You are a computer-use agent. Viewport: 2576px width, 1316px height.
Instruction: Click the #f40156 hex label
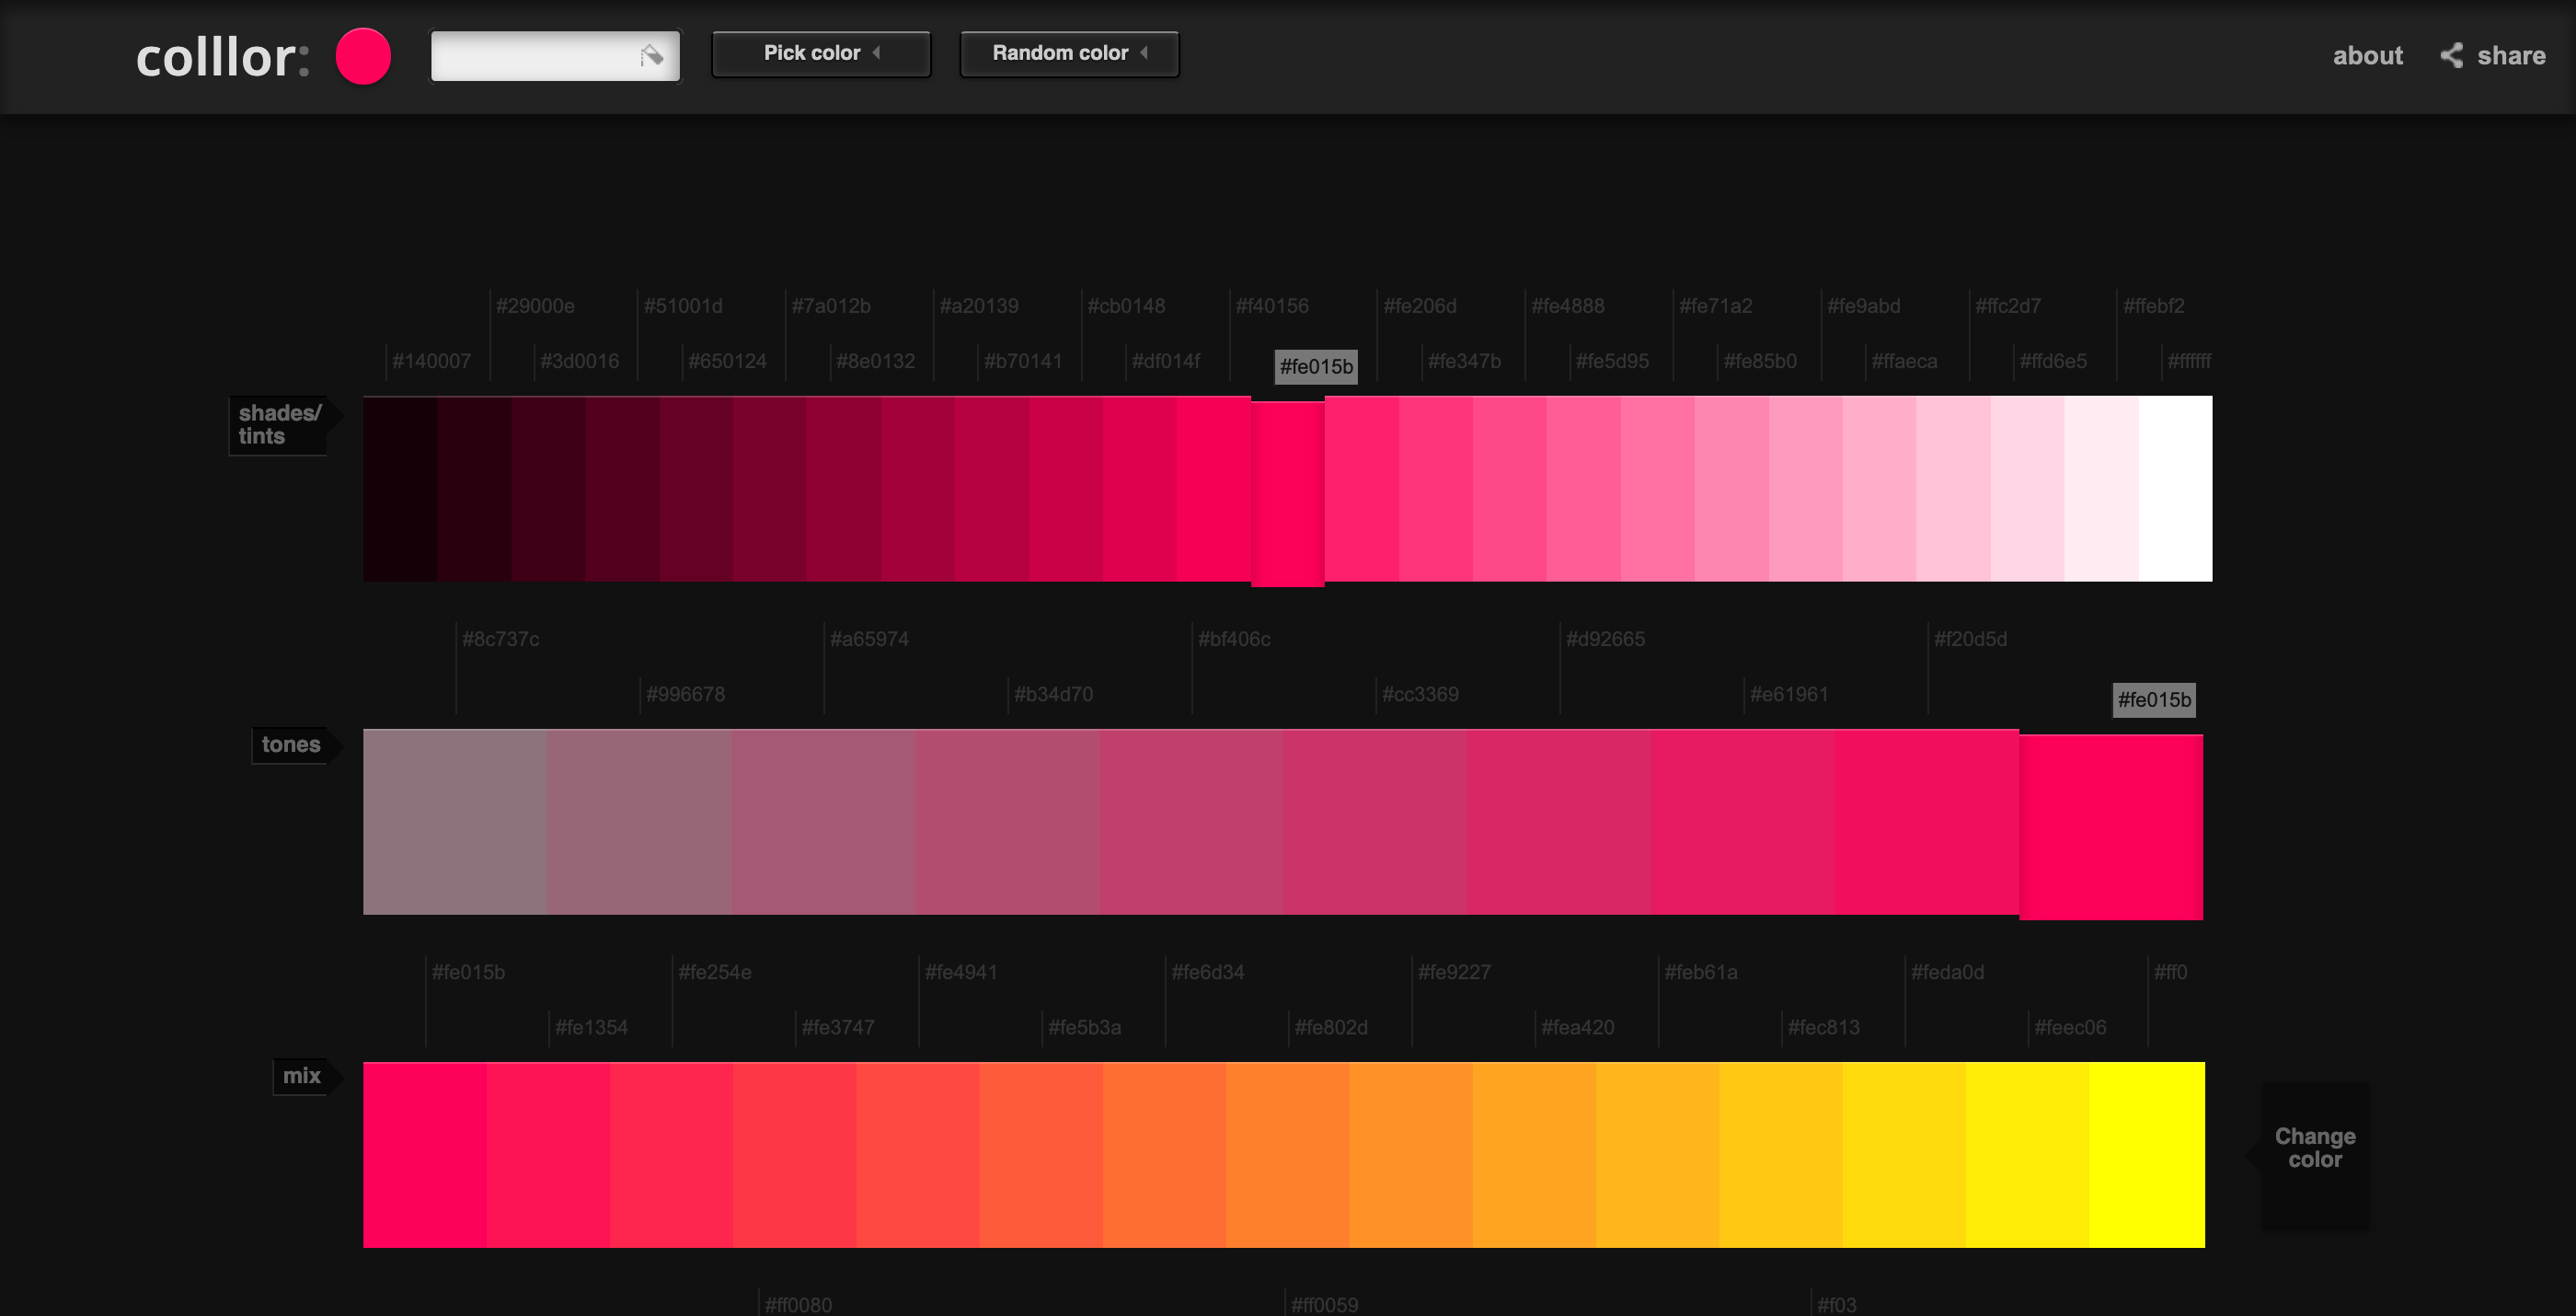pyautogui.click(x=1272, y=306)
